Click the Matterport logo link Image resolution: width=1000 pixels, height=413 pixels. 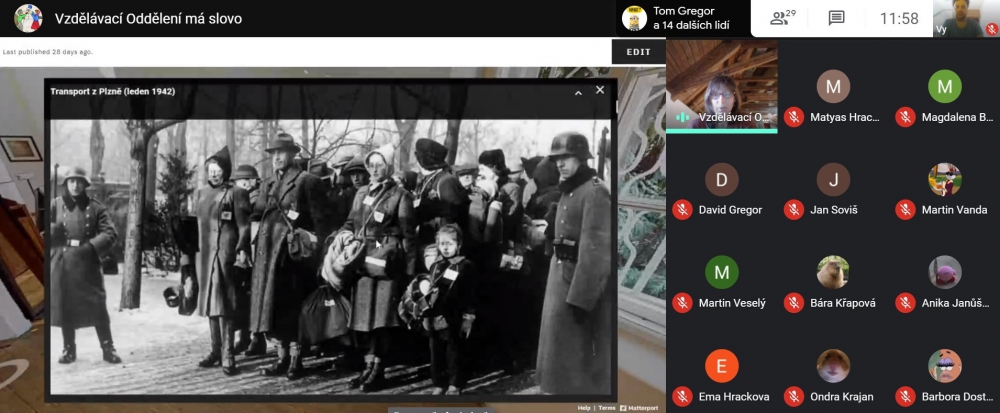pos(640,408)
